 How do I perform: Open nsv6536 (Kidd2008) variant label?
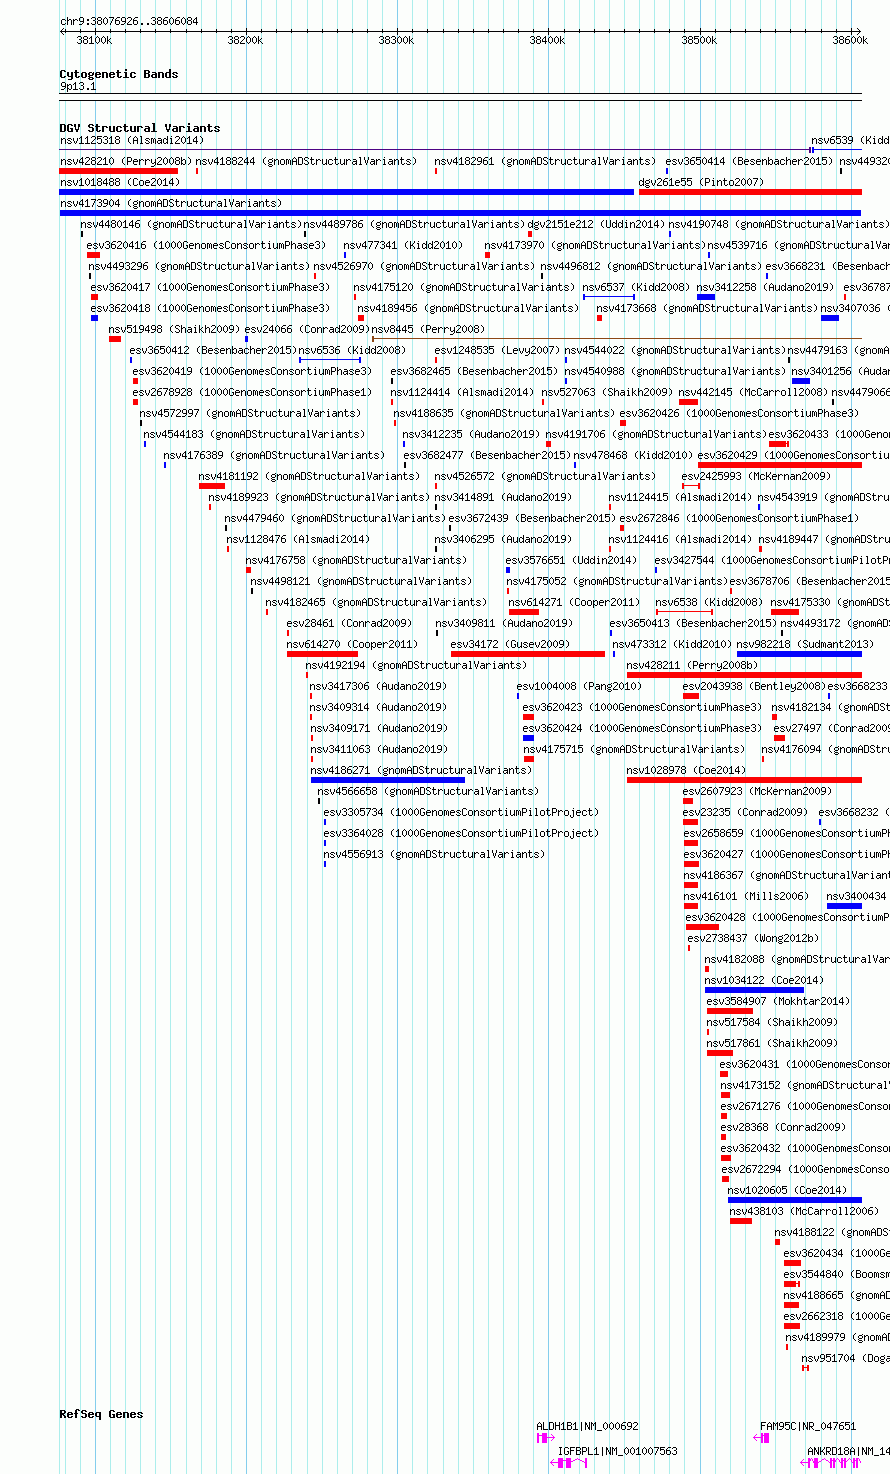coord(352,350)
